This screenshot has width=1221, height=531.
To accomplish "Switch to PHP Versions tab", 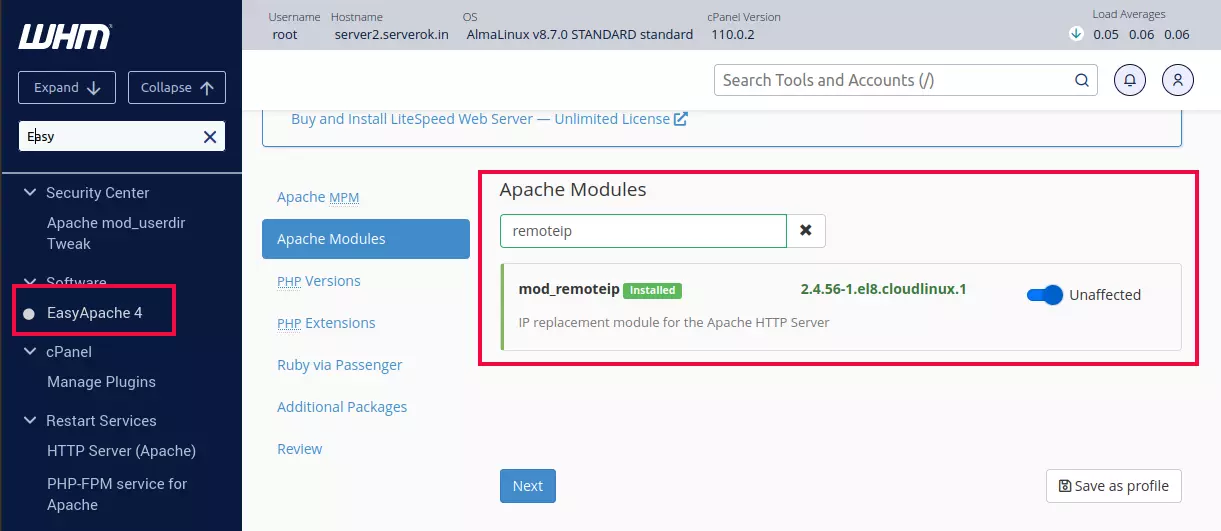I will tap(319, 281).
